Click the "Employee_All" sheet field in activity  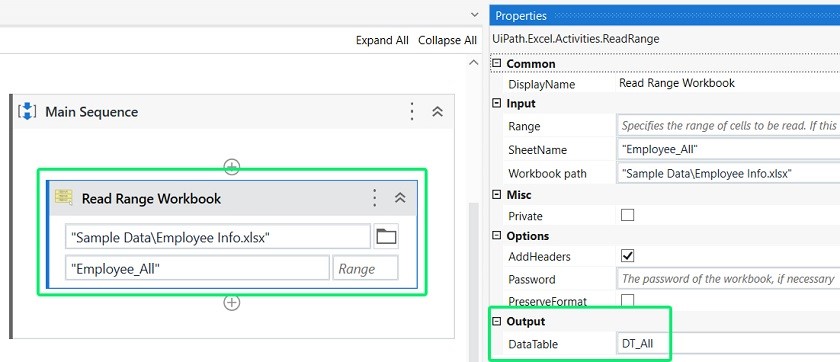[x=197, y=268]
